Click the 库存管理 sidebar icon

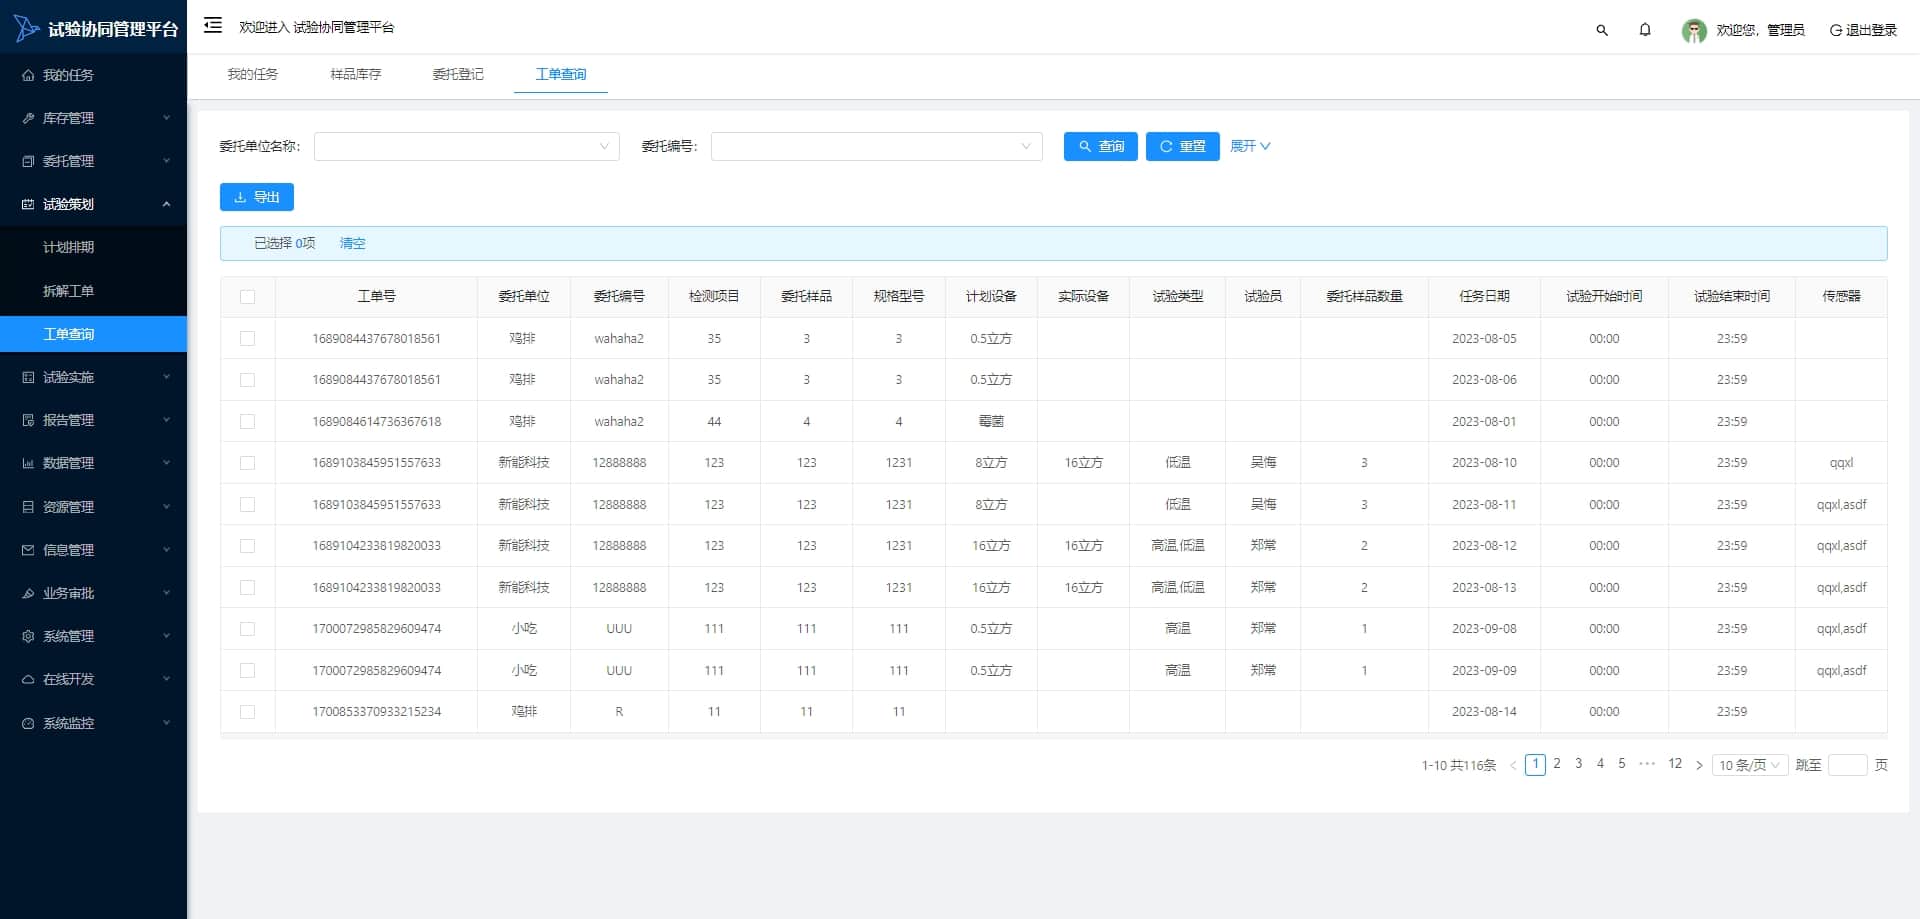pos(28,118)
